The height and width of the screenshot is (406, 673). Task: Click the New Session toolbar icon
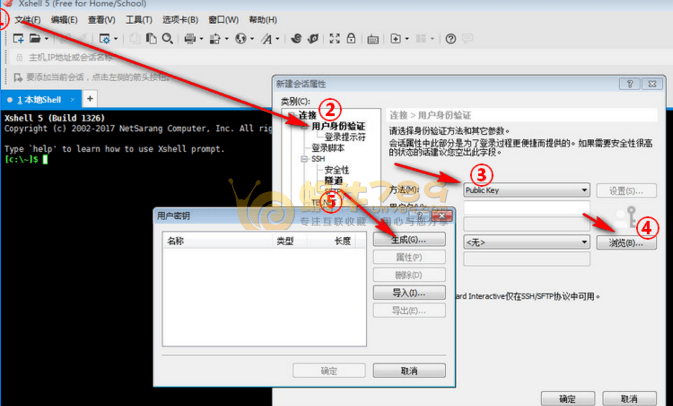click(x=18, y=39)
